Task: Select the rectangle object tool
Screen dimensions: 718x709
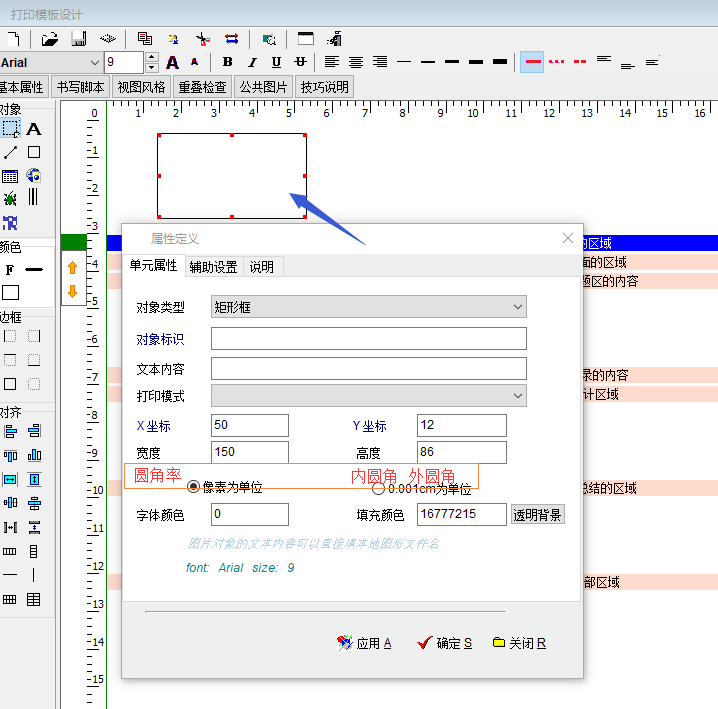Action: pyautogui.click(x=34, y=152)
